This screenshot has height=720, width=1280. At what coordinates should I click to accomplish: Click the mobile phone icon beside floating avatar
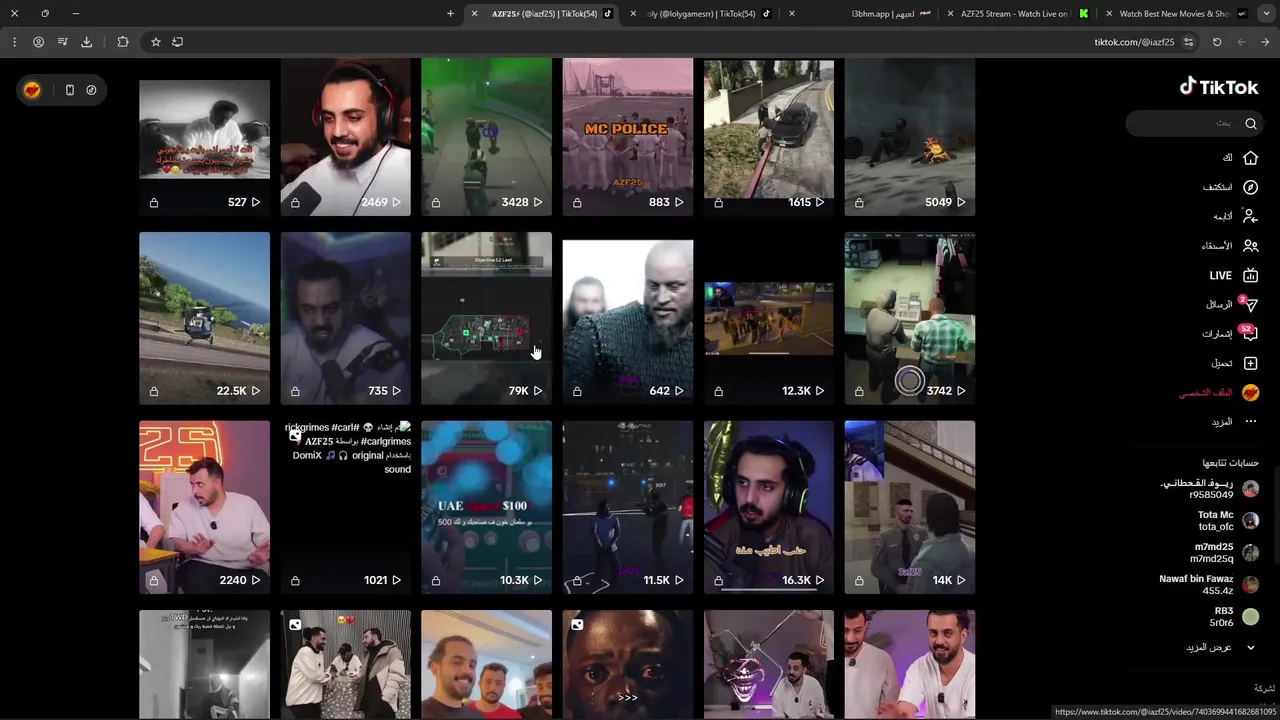pos(69,90)
